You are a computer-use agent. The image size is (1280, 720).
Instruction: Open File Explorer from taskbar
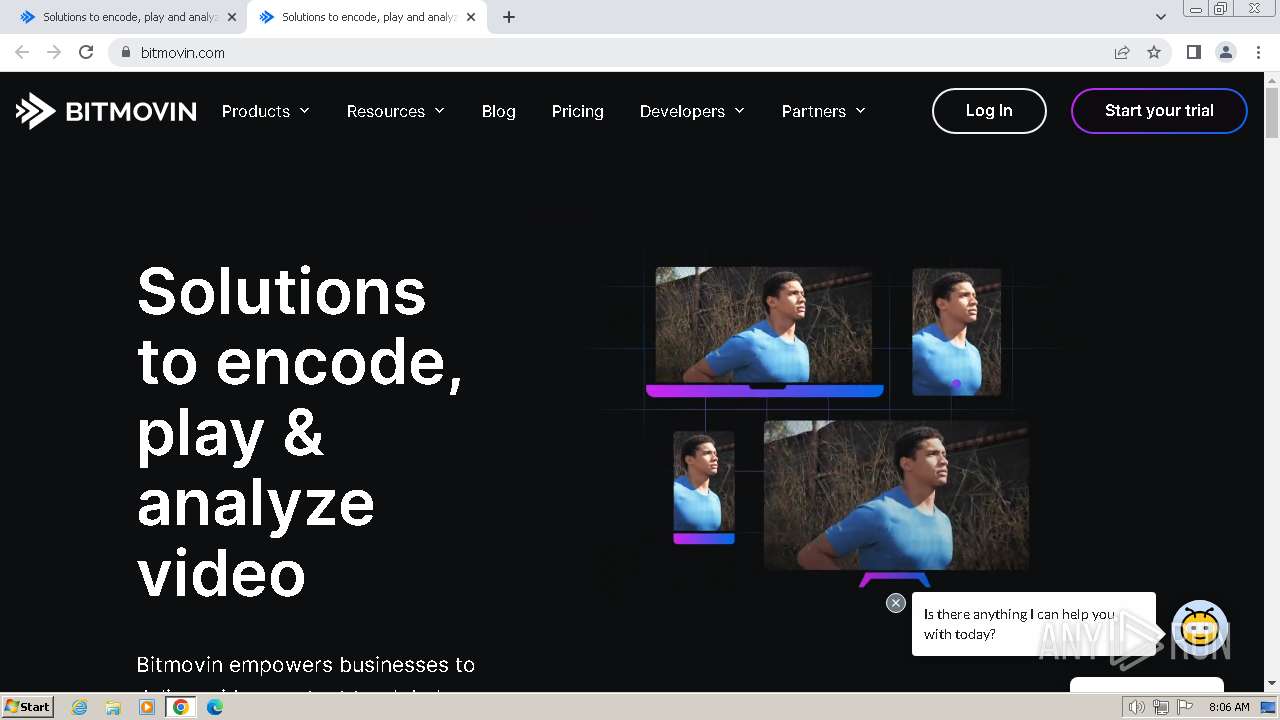pos(113,707)
